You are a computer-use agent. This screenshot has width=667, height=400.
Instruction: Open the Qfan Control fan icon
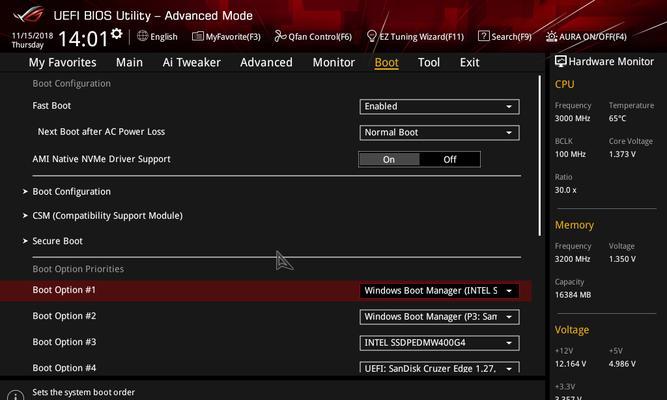point(280,36)
